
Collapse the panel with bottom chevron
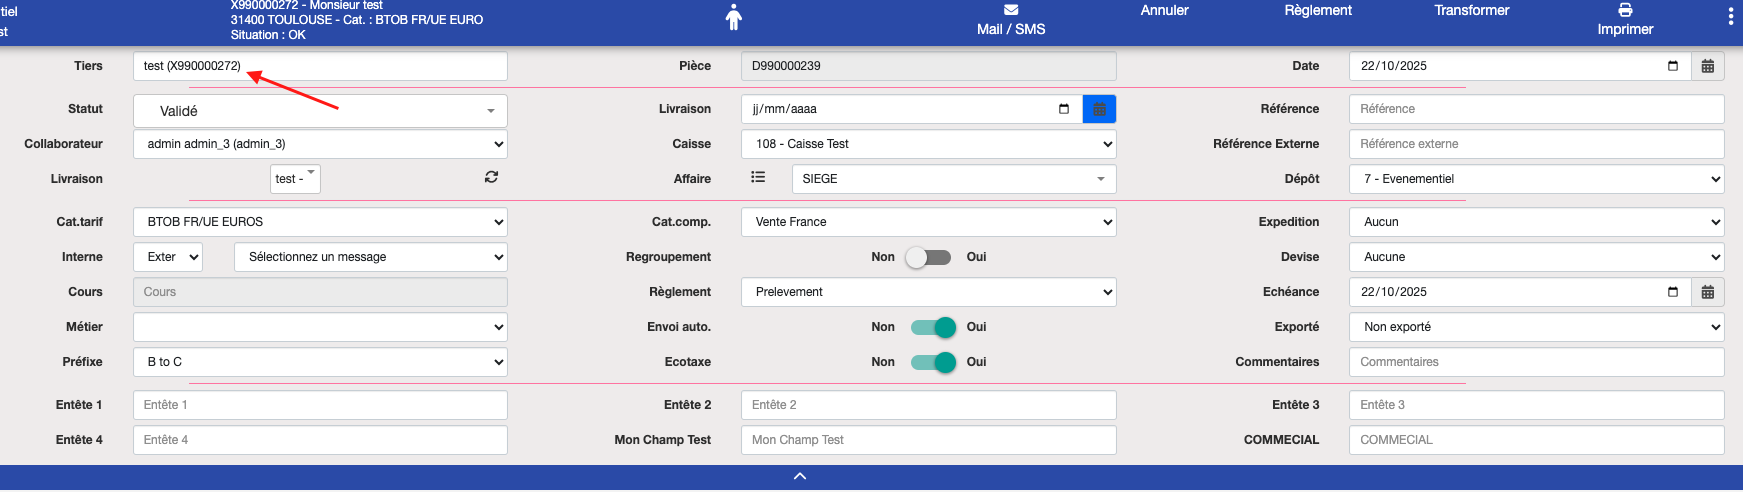pyautogui.click(x=800, y=476)
